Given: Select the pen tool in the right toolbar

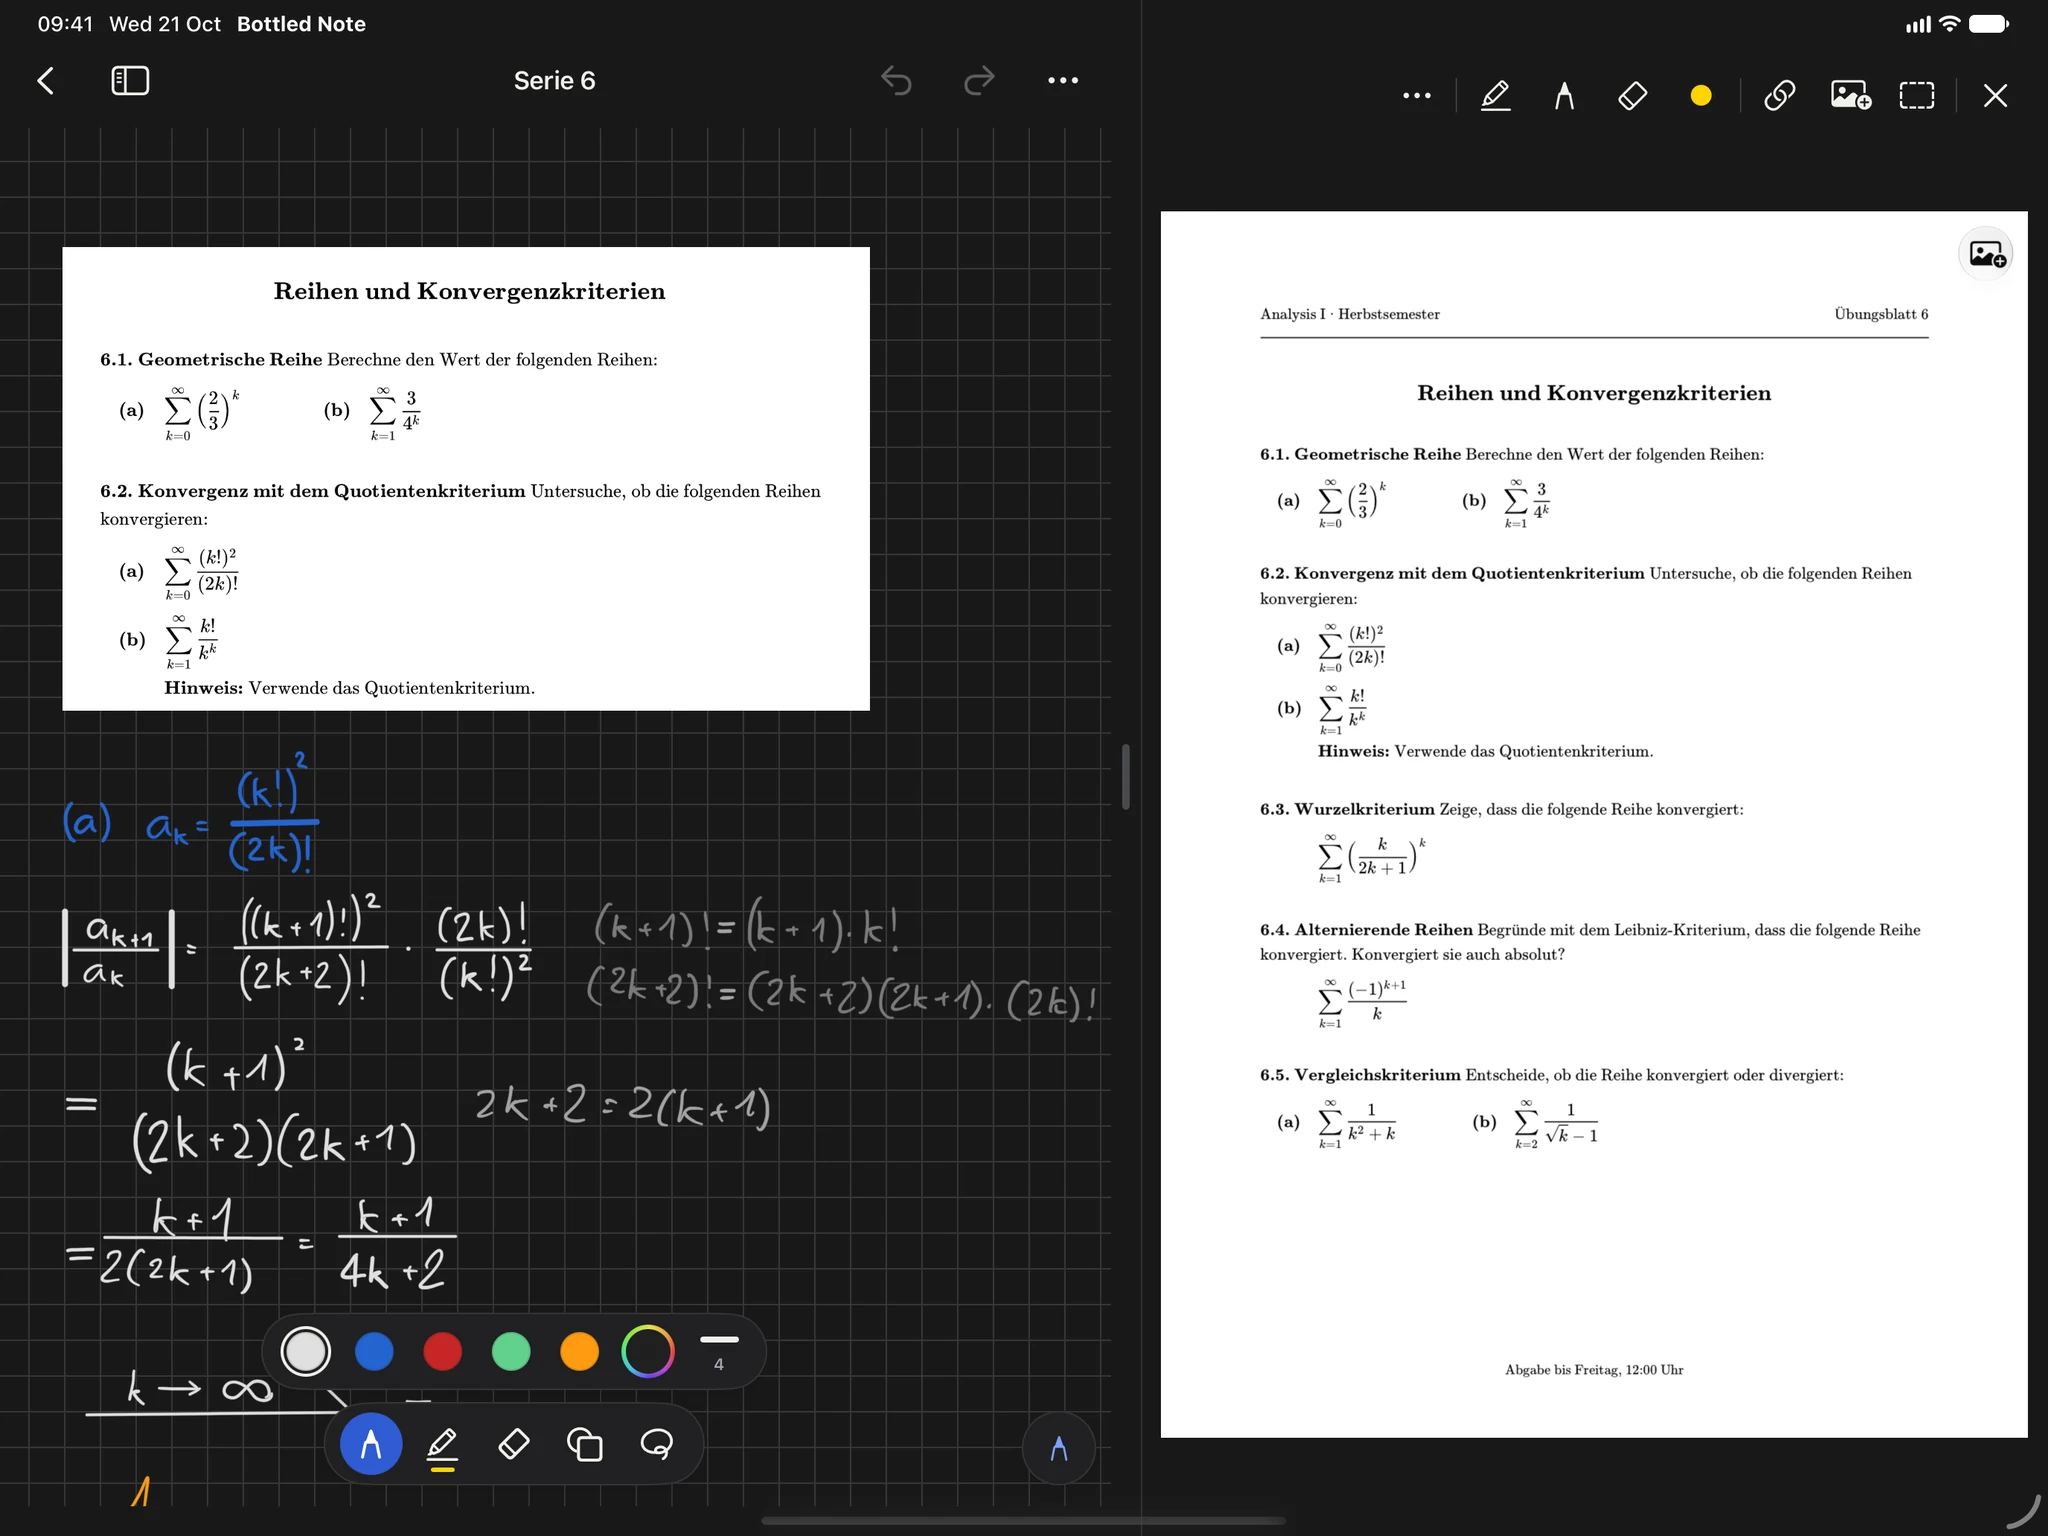Looking at the screenshot, I should click(x=1565, y=96).
